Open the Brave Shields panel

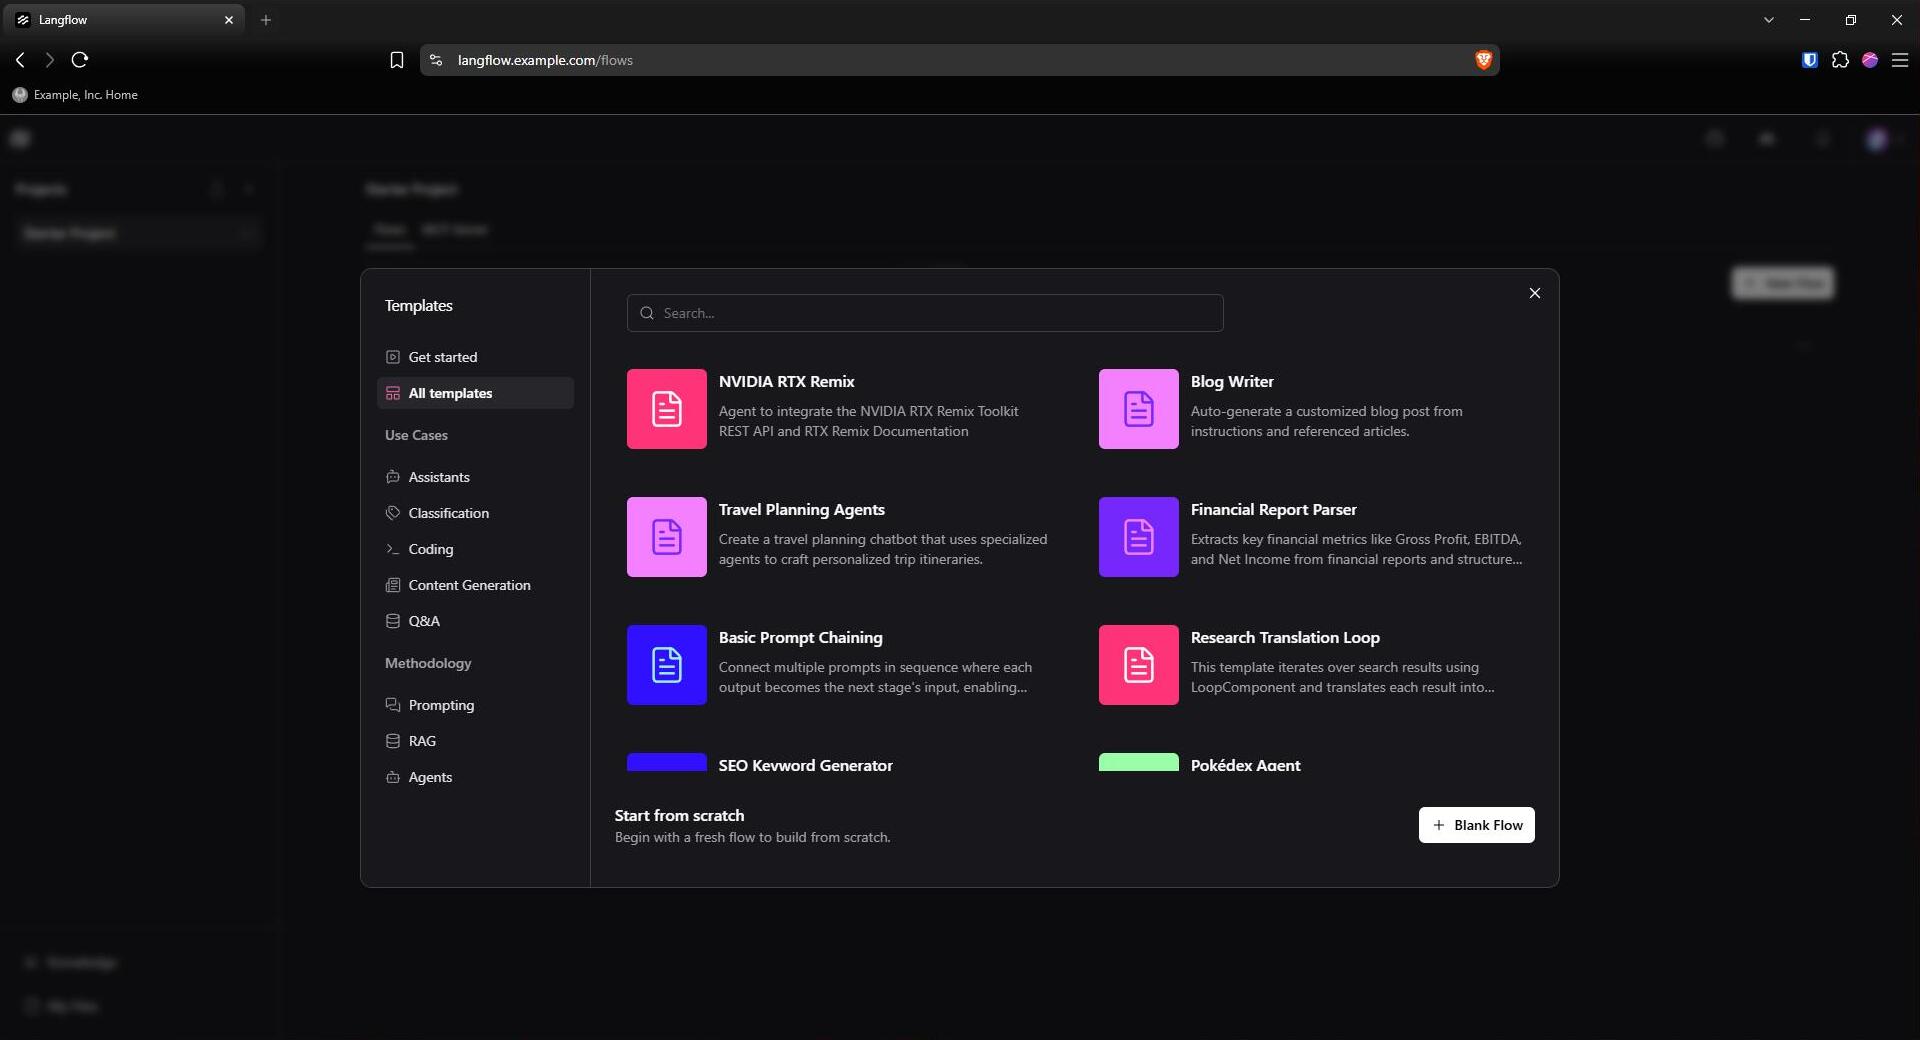(1483, 60)
